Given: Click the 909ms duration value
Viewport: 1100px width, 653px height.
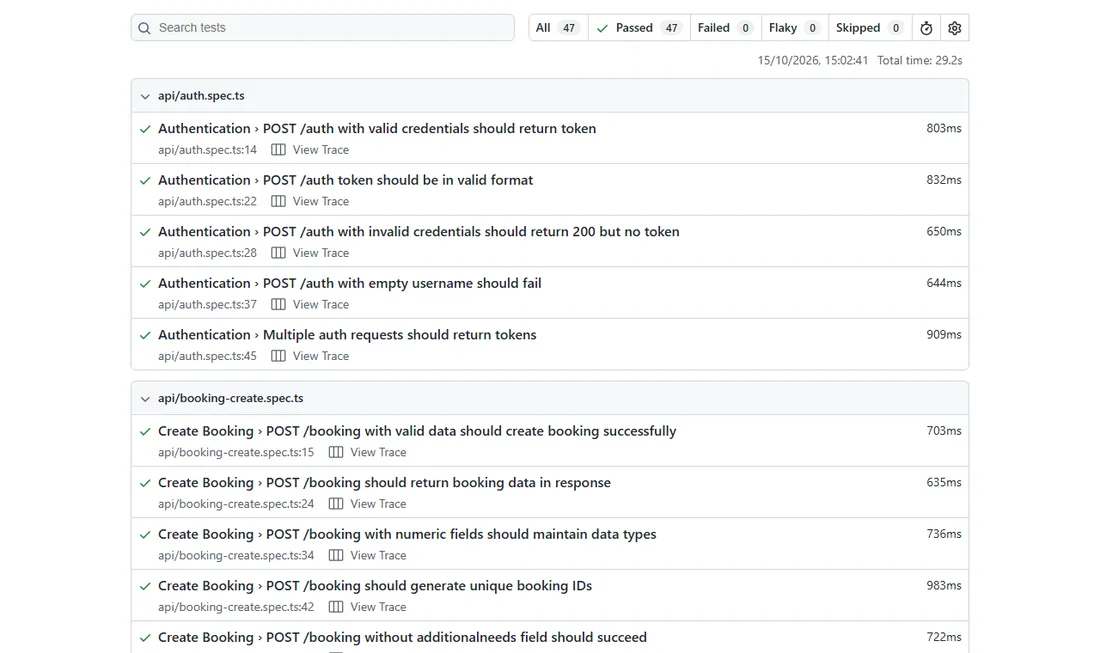Looking at the screenshot, I should click(944, 335).
